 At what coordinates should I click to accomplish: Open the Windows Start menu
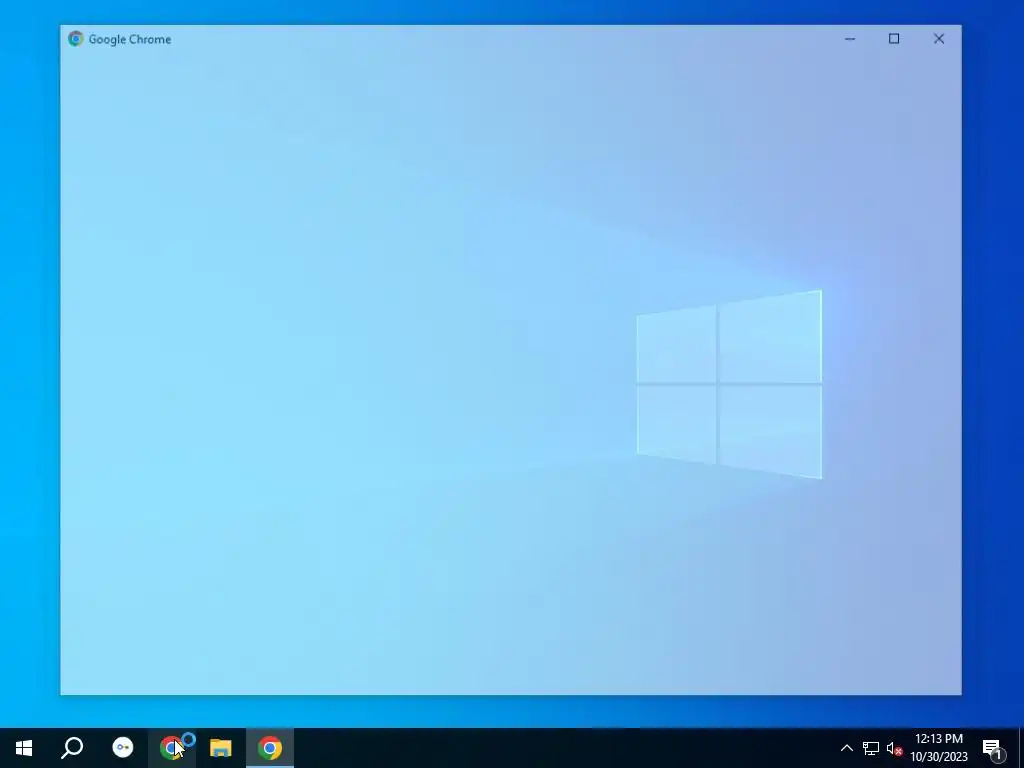click(24, 748)
